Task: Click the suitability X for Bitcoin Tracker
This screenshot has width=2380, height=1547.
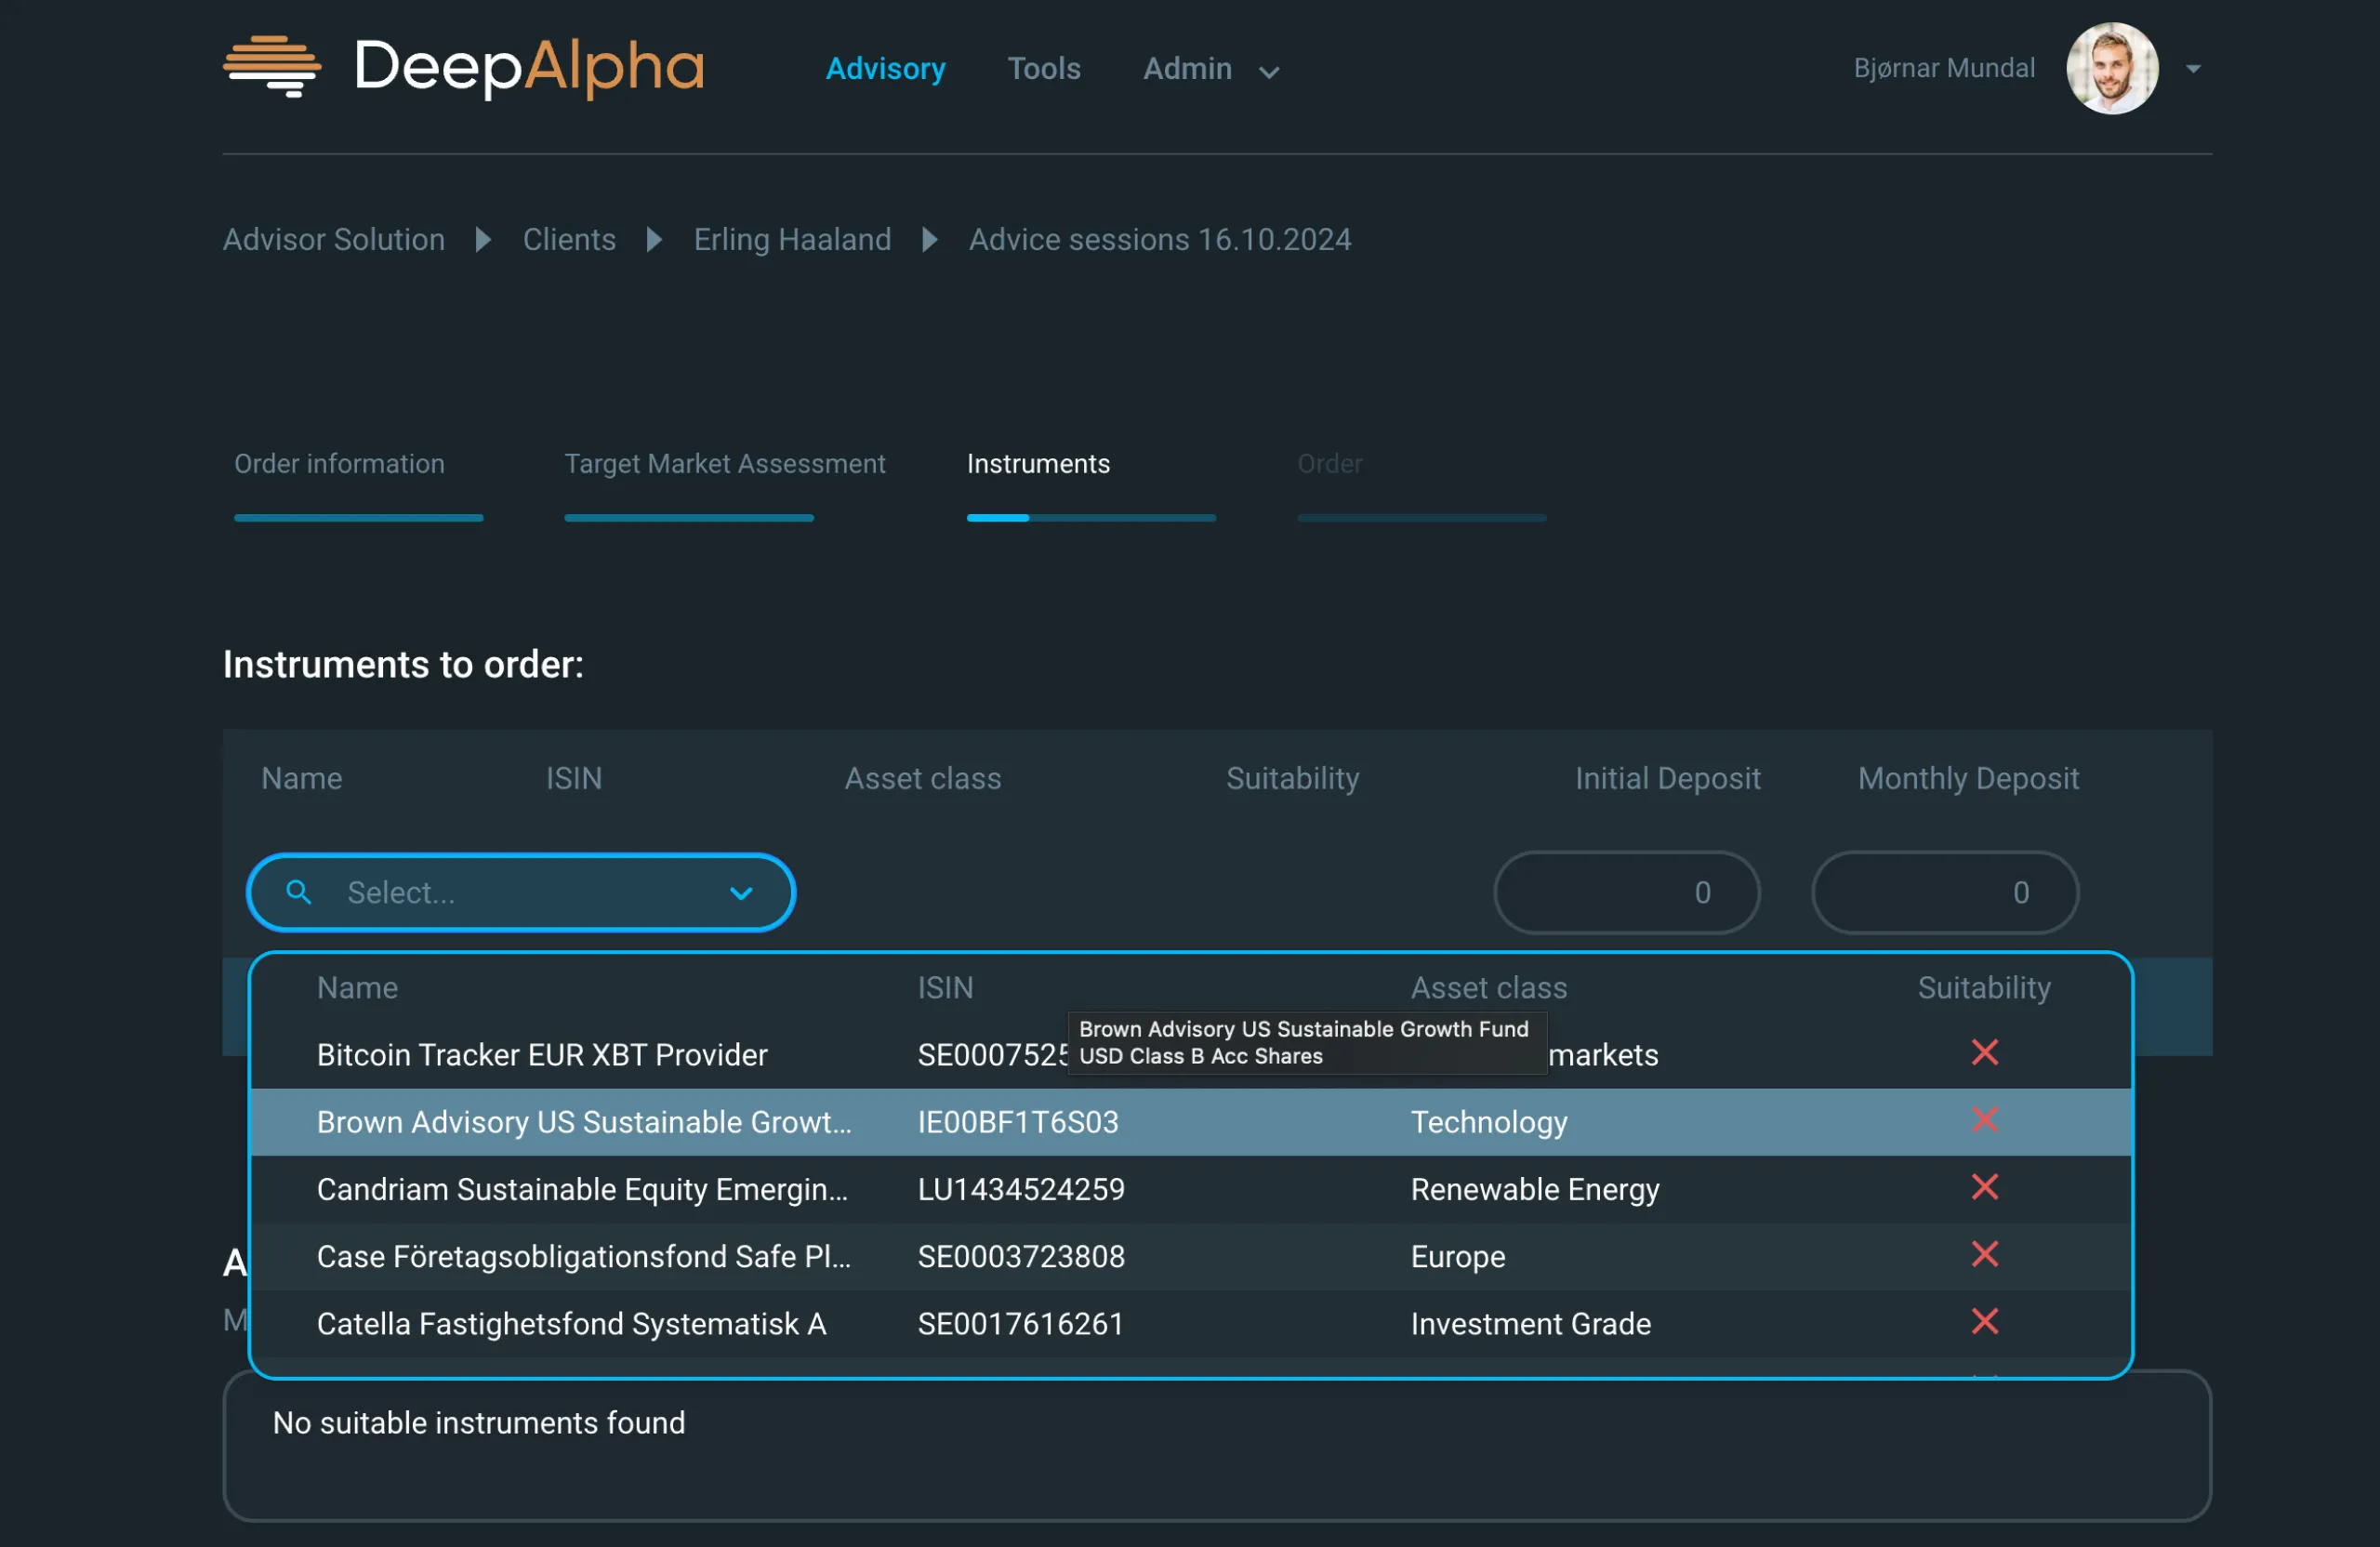Action: pyautogui.click(x=1984, y=1052)
